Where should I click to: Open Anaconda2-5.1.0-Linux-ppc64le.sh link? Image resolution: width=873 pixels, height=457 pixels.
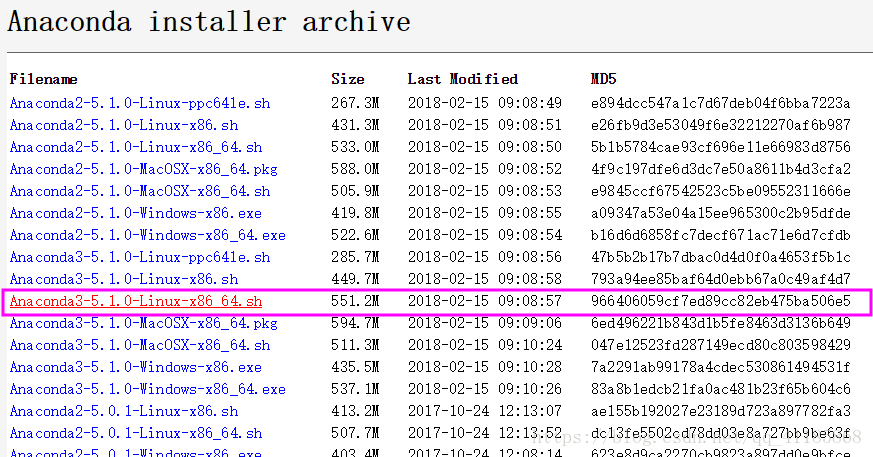point(140,103)
